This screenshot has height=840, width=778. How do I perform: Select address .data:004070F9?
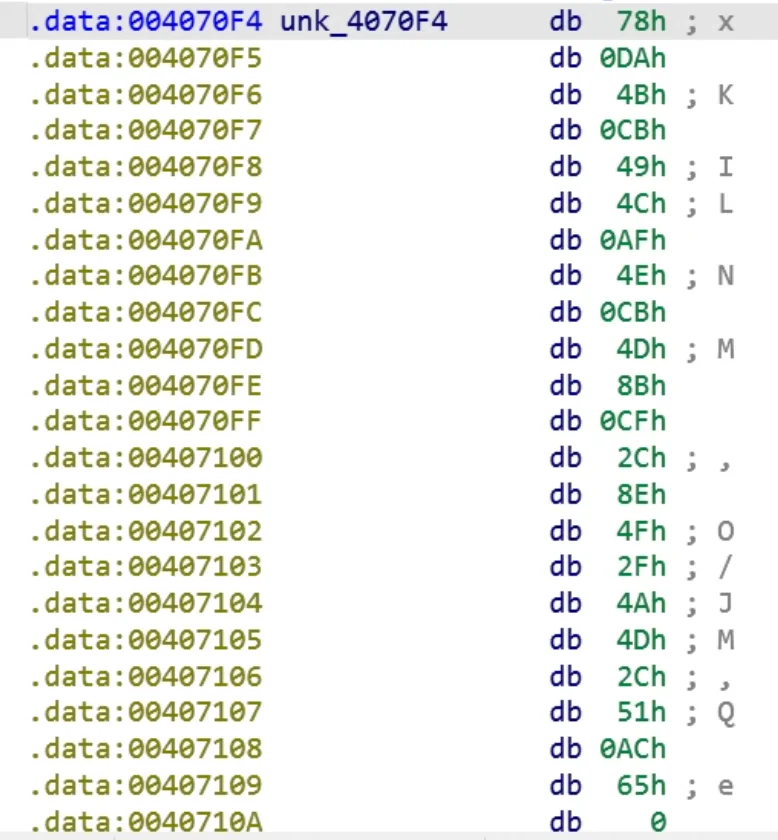(x=146, y=204)
